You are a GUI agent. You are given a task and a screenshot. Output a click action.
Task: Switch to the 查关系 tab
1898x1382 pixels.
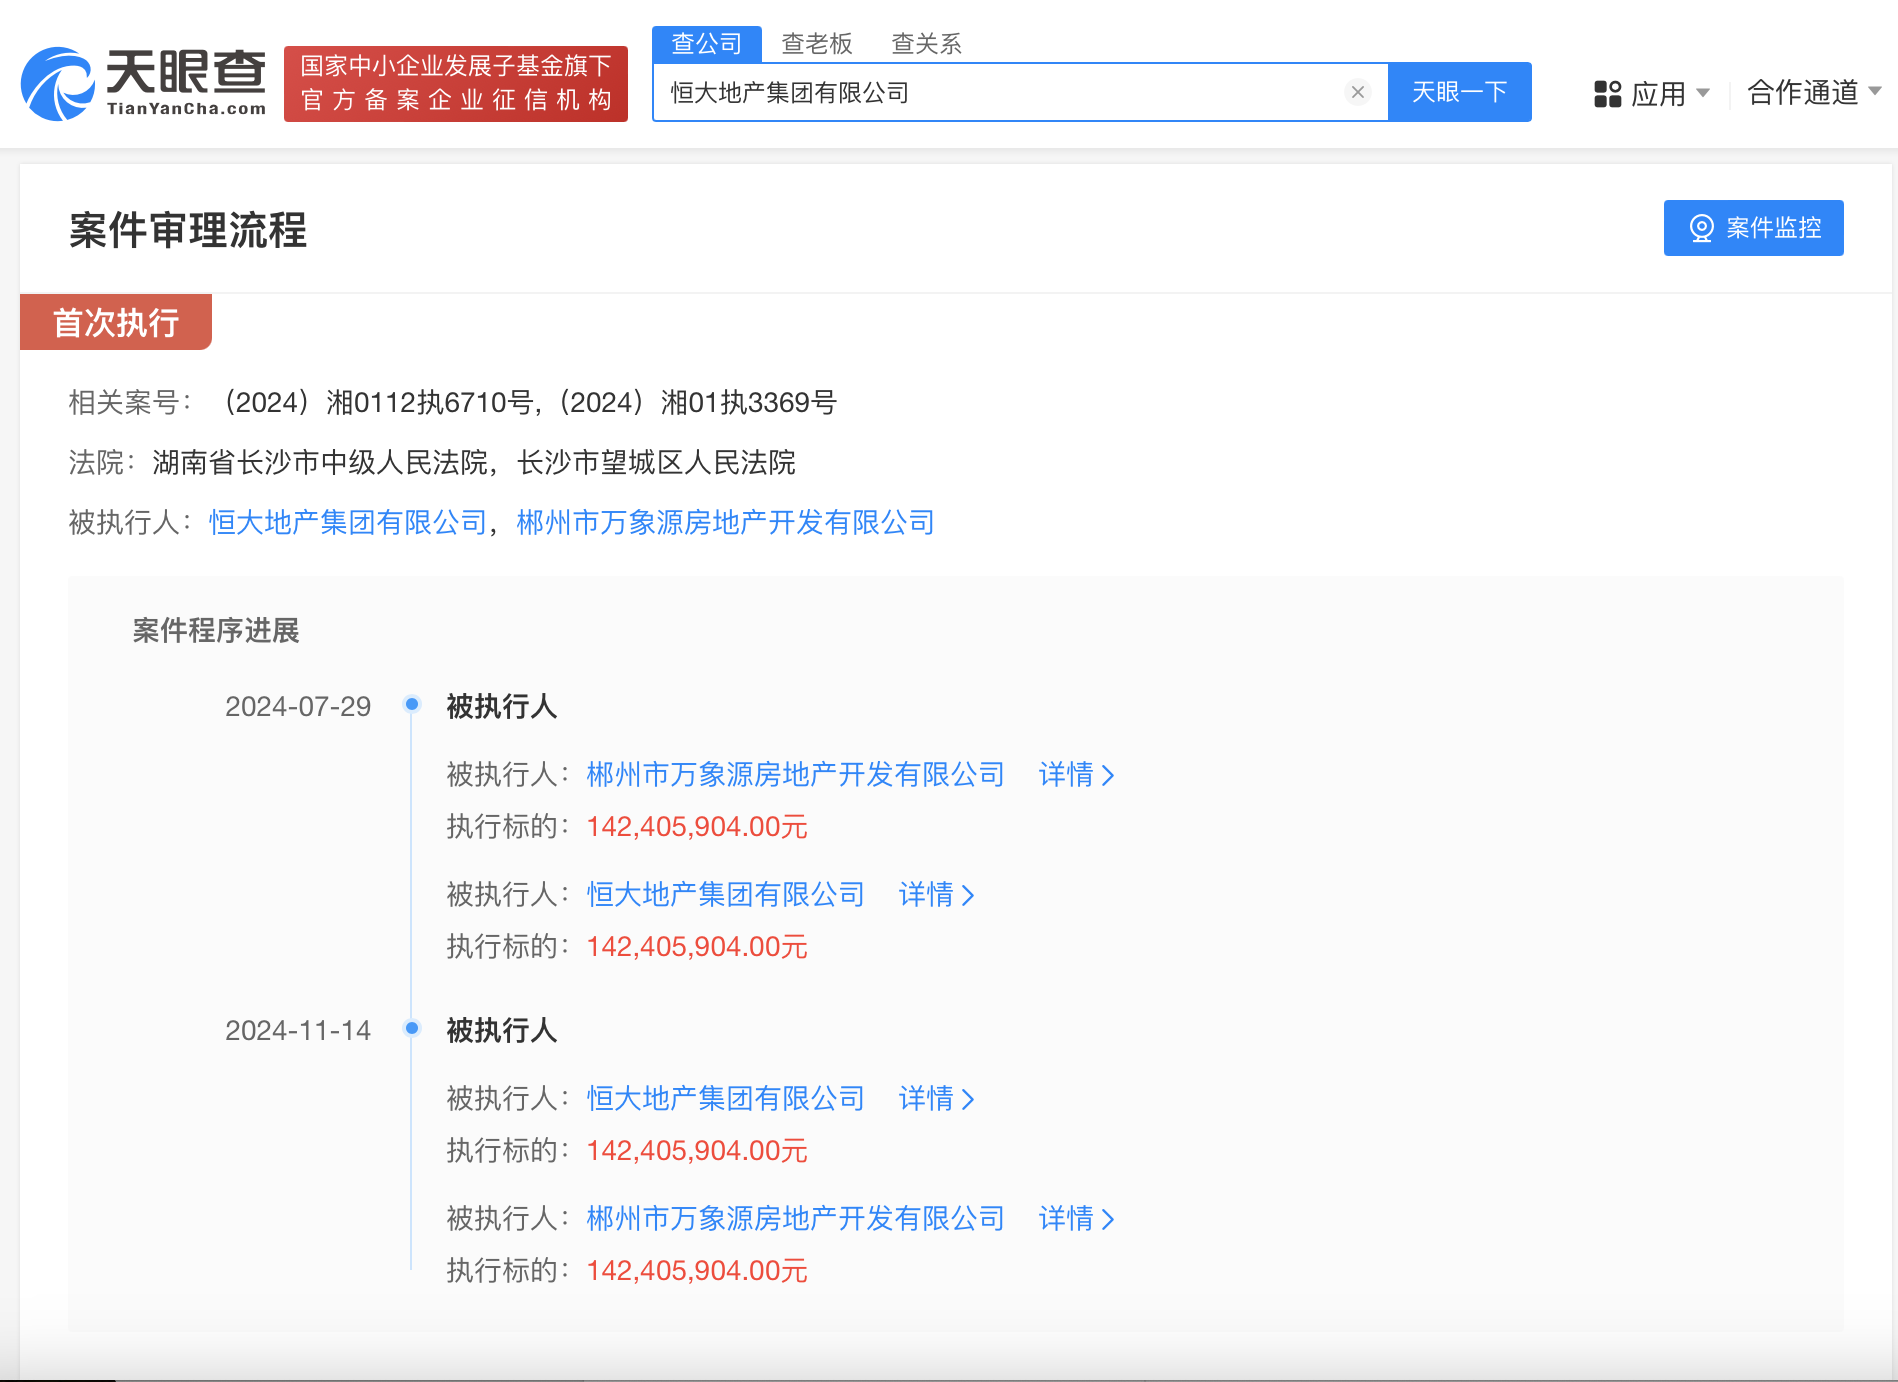(x=926, y=44)
